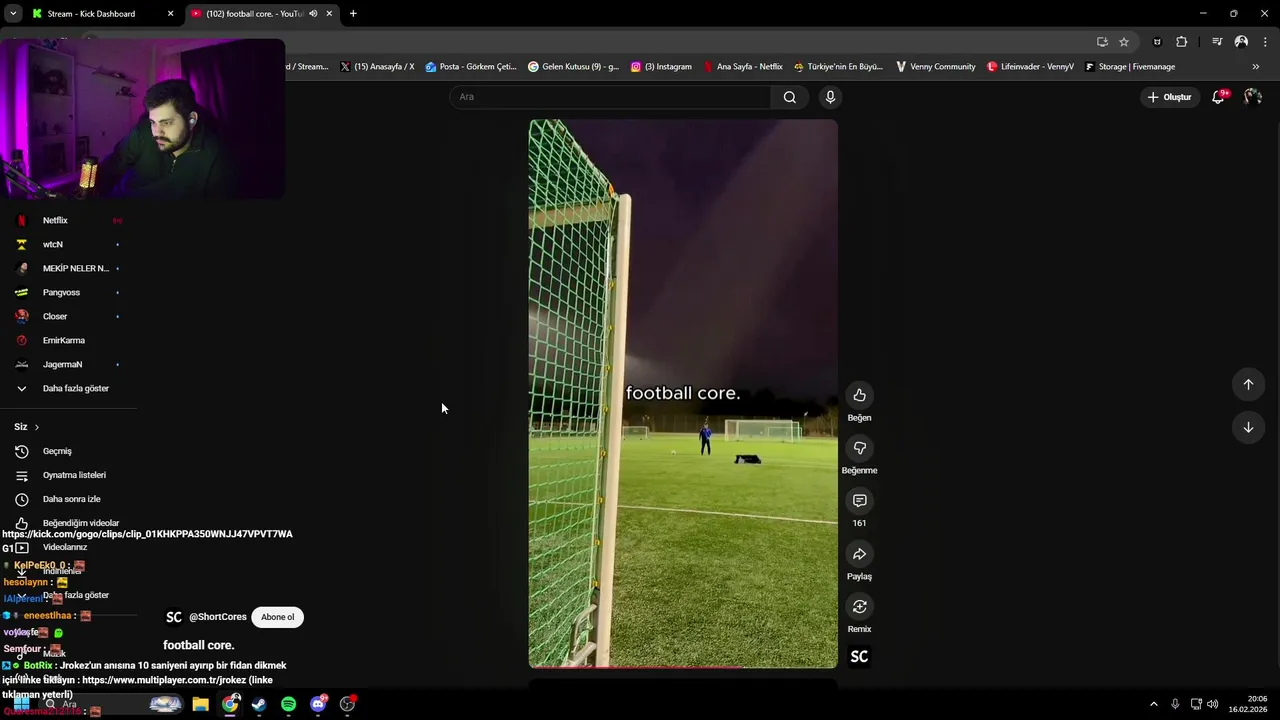1280x720 pixels.
Task: Open the Ana Sayfa - Netflix bookmark
Action: [x=743, y=67]
